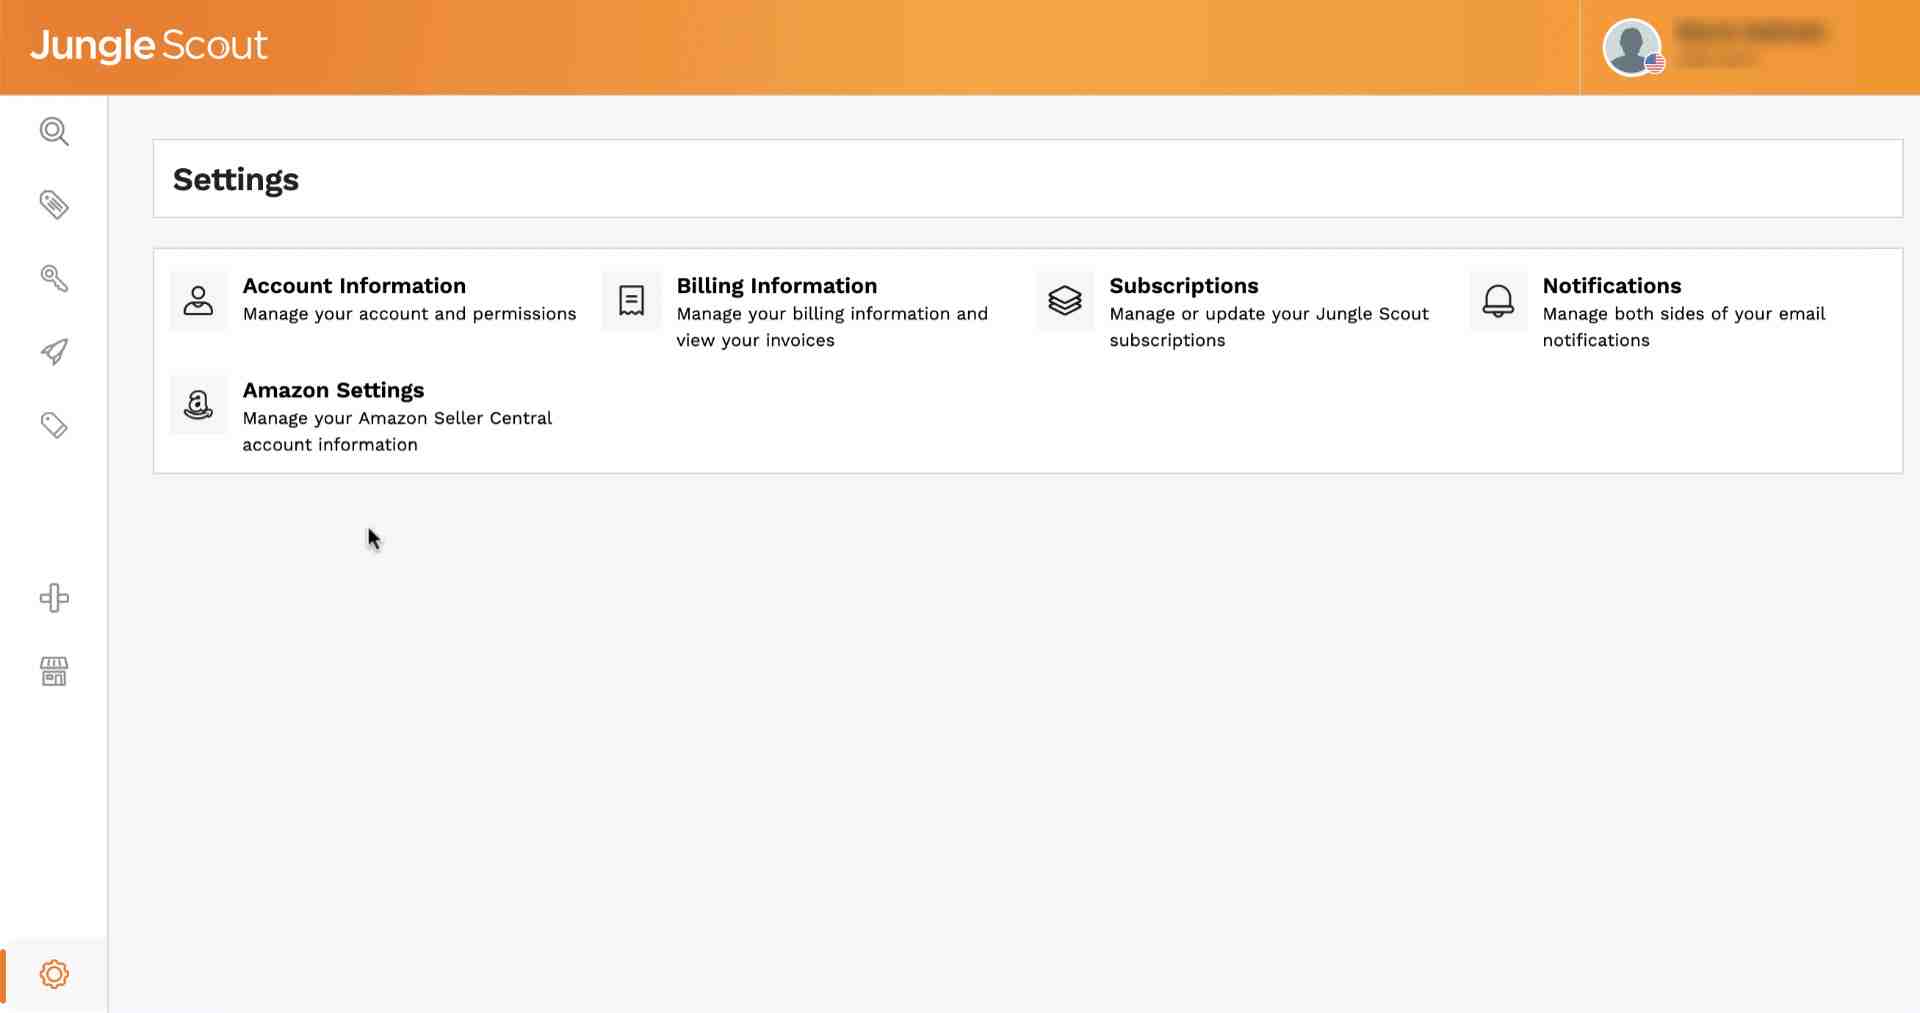1920x1013 pixels.
Task: Click the Settings page heading
Action: click(x=236, y=180)
